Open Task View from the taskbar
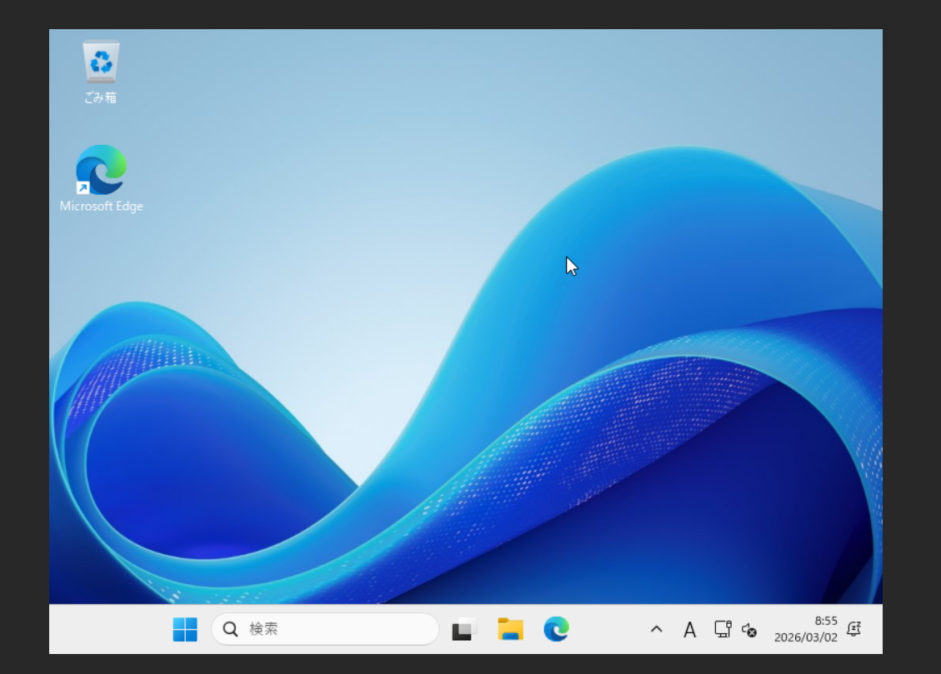This screenshot has height=674, width=941. [463, 629]
